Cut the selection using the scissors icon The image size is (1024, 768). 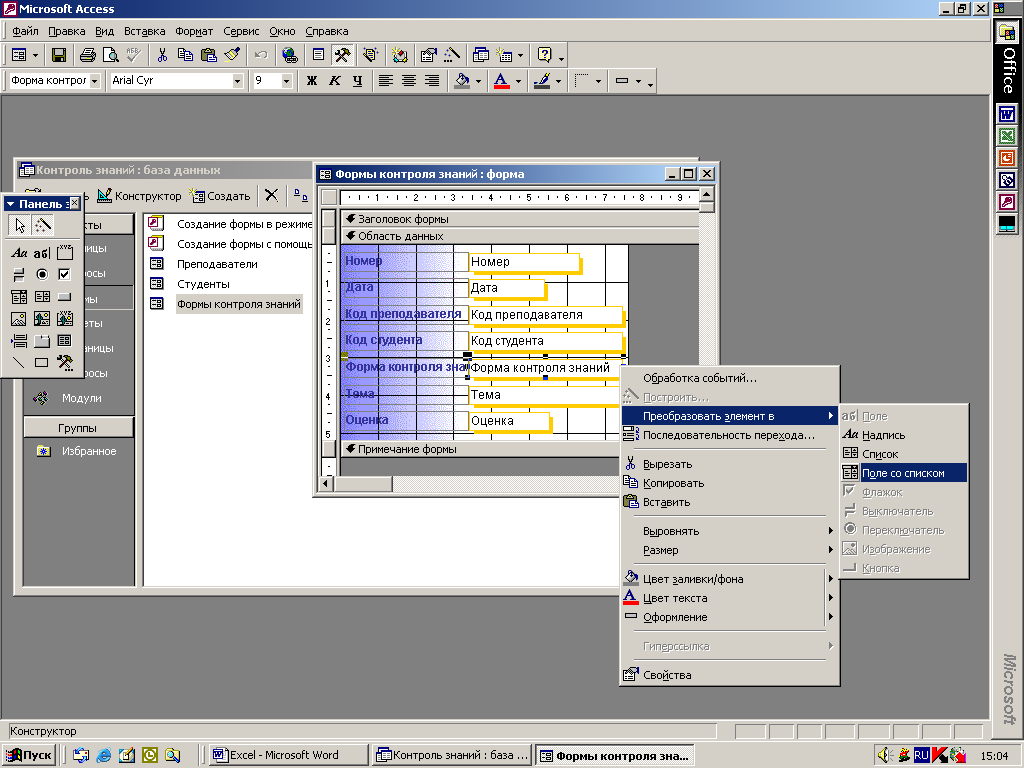coord(162,56)
